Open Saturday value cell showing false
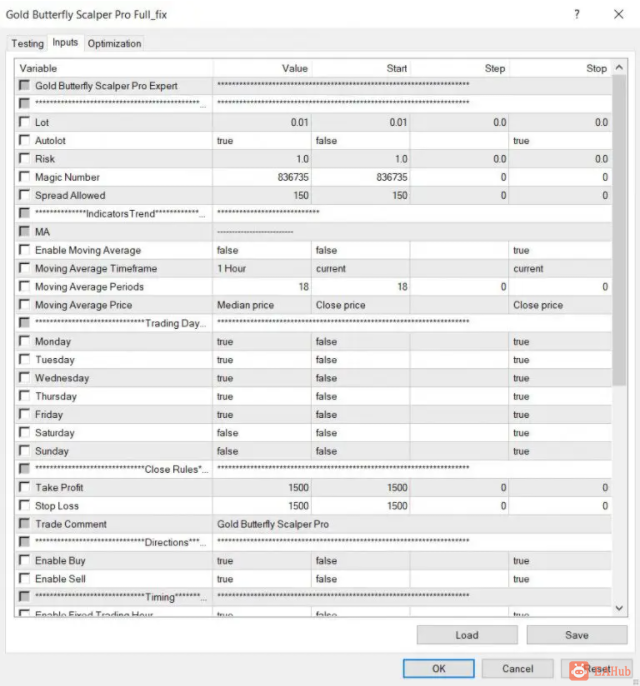 point(262,433)
